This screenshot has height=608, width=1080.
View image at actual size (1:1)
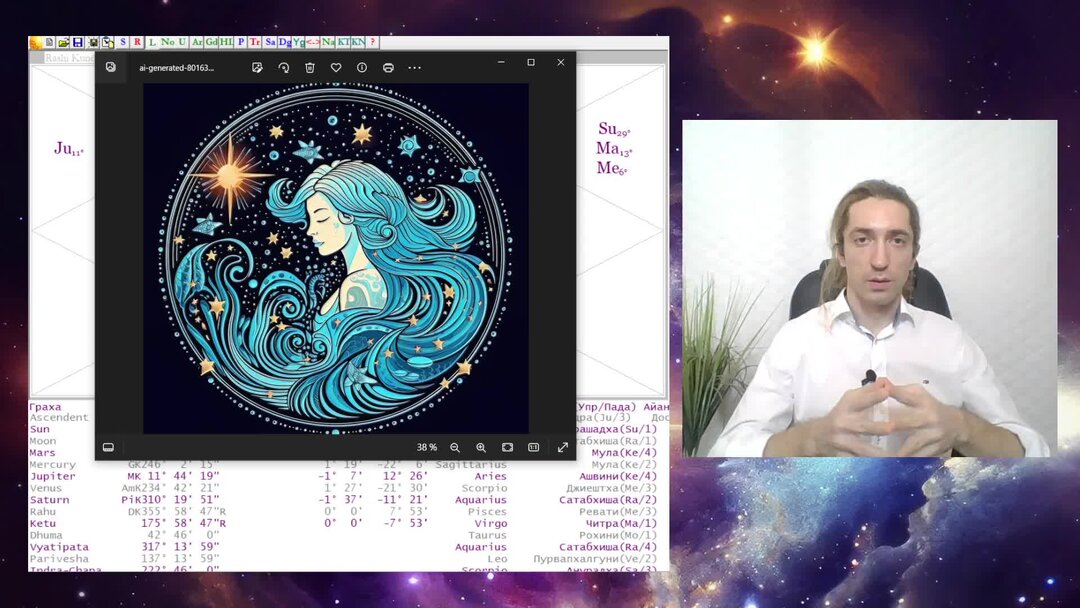[x=534, y=448]
